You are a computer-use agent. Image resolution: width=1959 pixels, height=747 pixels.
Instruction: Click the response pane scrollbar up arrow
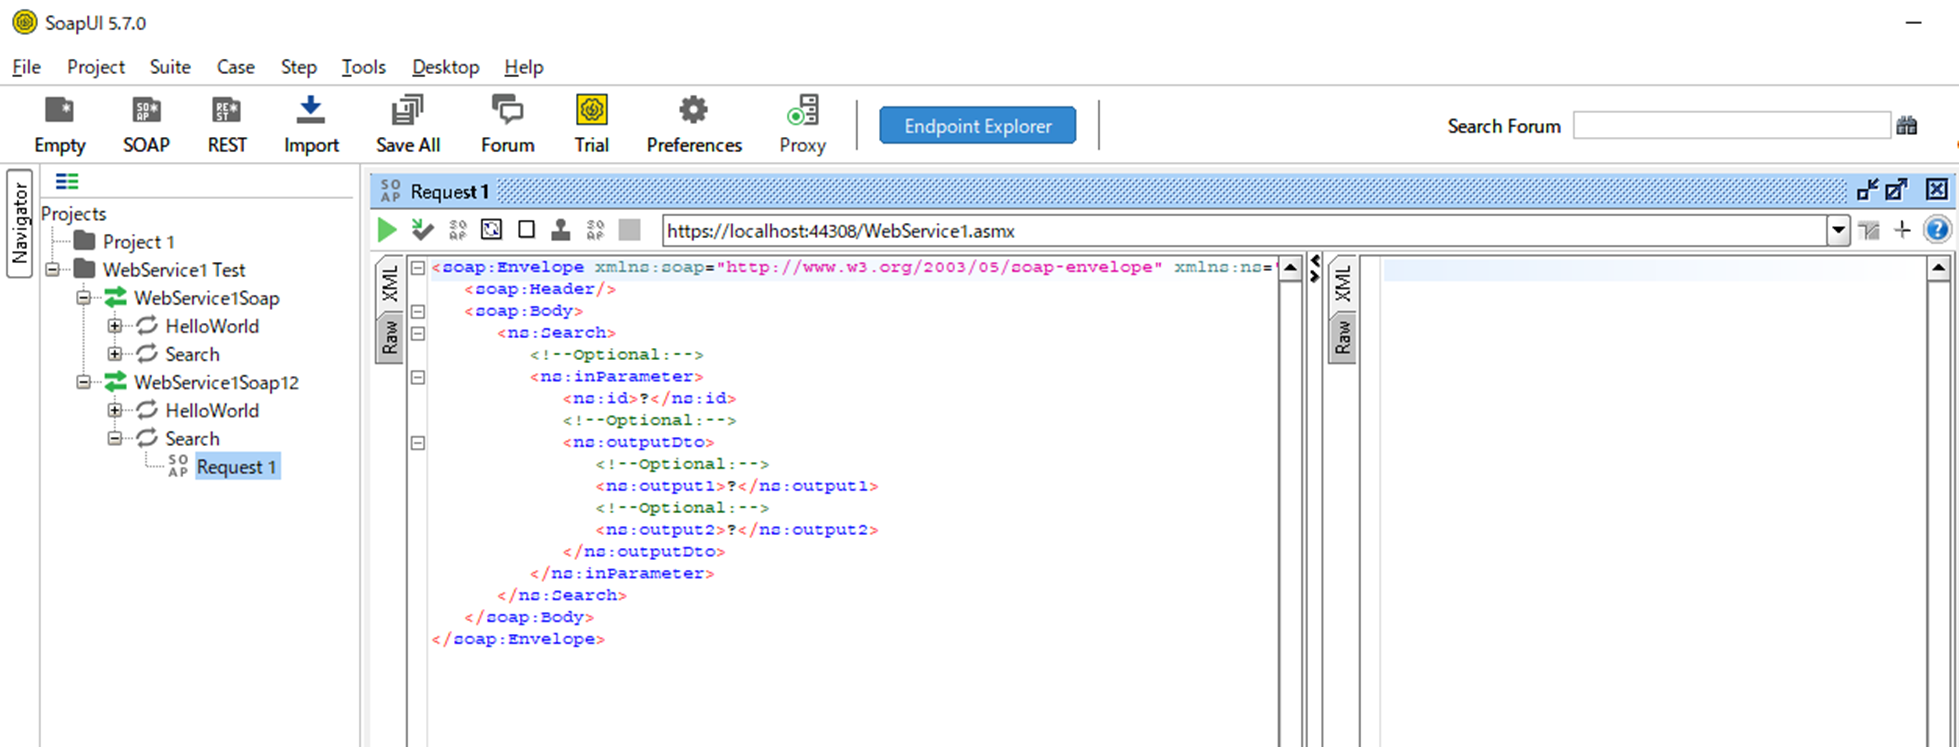coord(1938,267)
